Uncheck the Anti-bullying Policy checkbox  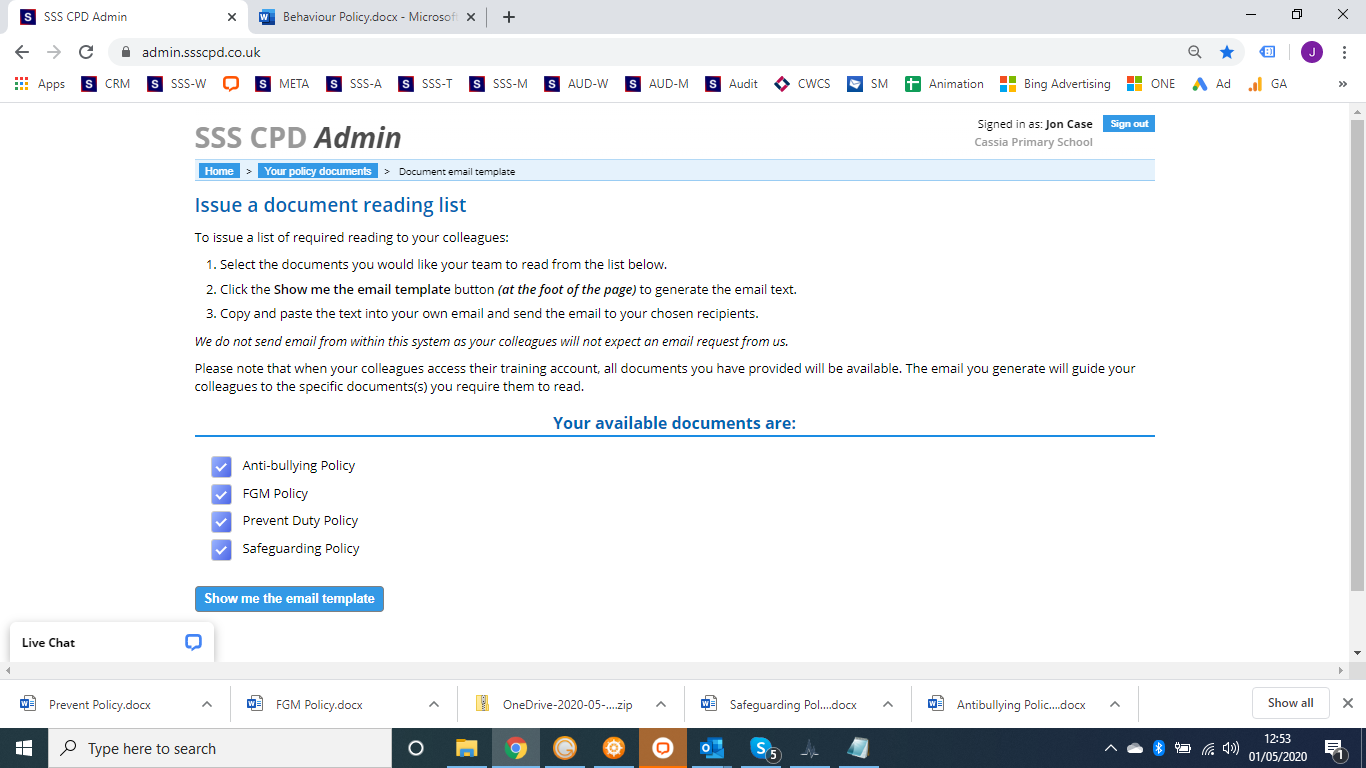tap(221, 466)
